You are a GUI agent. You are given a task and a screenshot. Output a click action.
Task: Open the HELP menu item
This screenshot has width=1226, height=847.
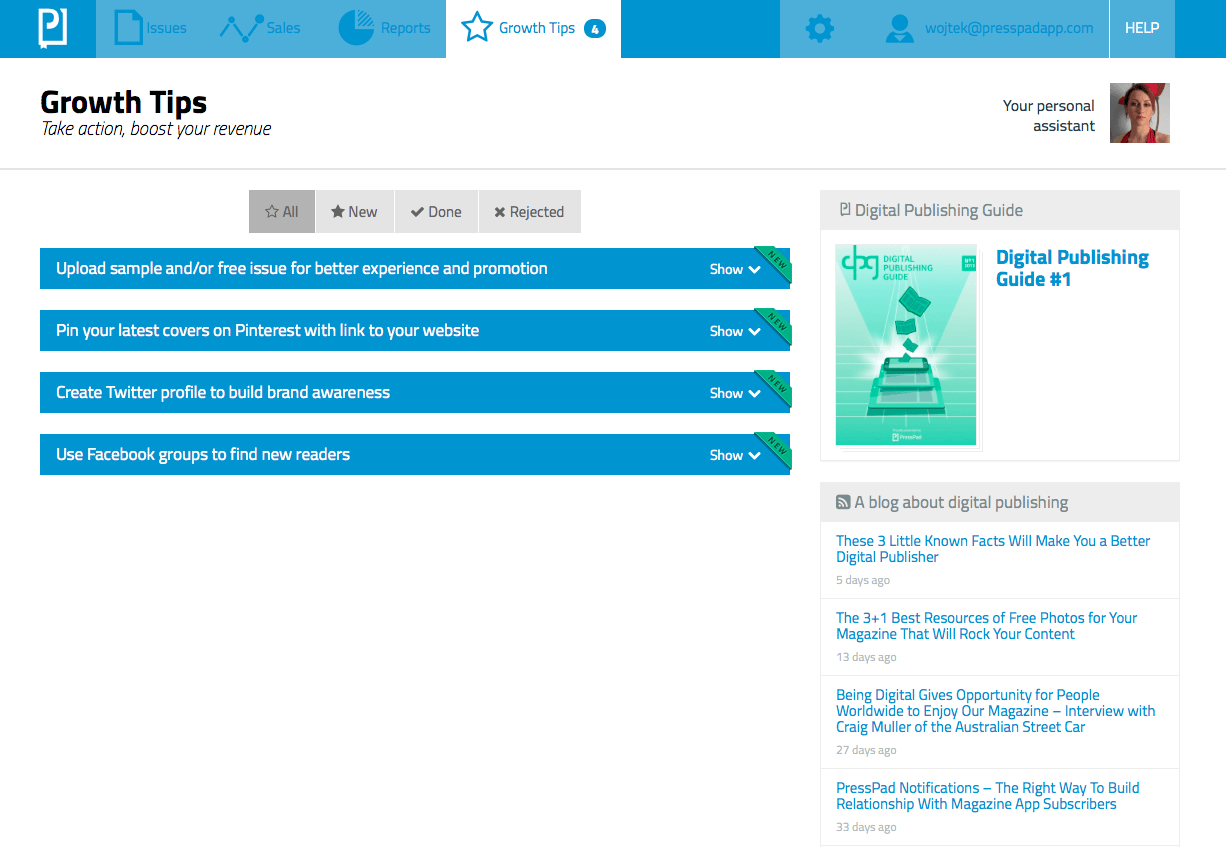[1142, 28]
